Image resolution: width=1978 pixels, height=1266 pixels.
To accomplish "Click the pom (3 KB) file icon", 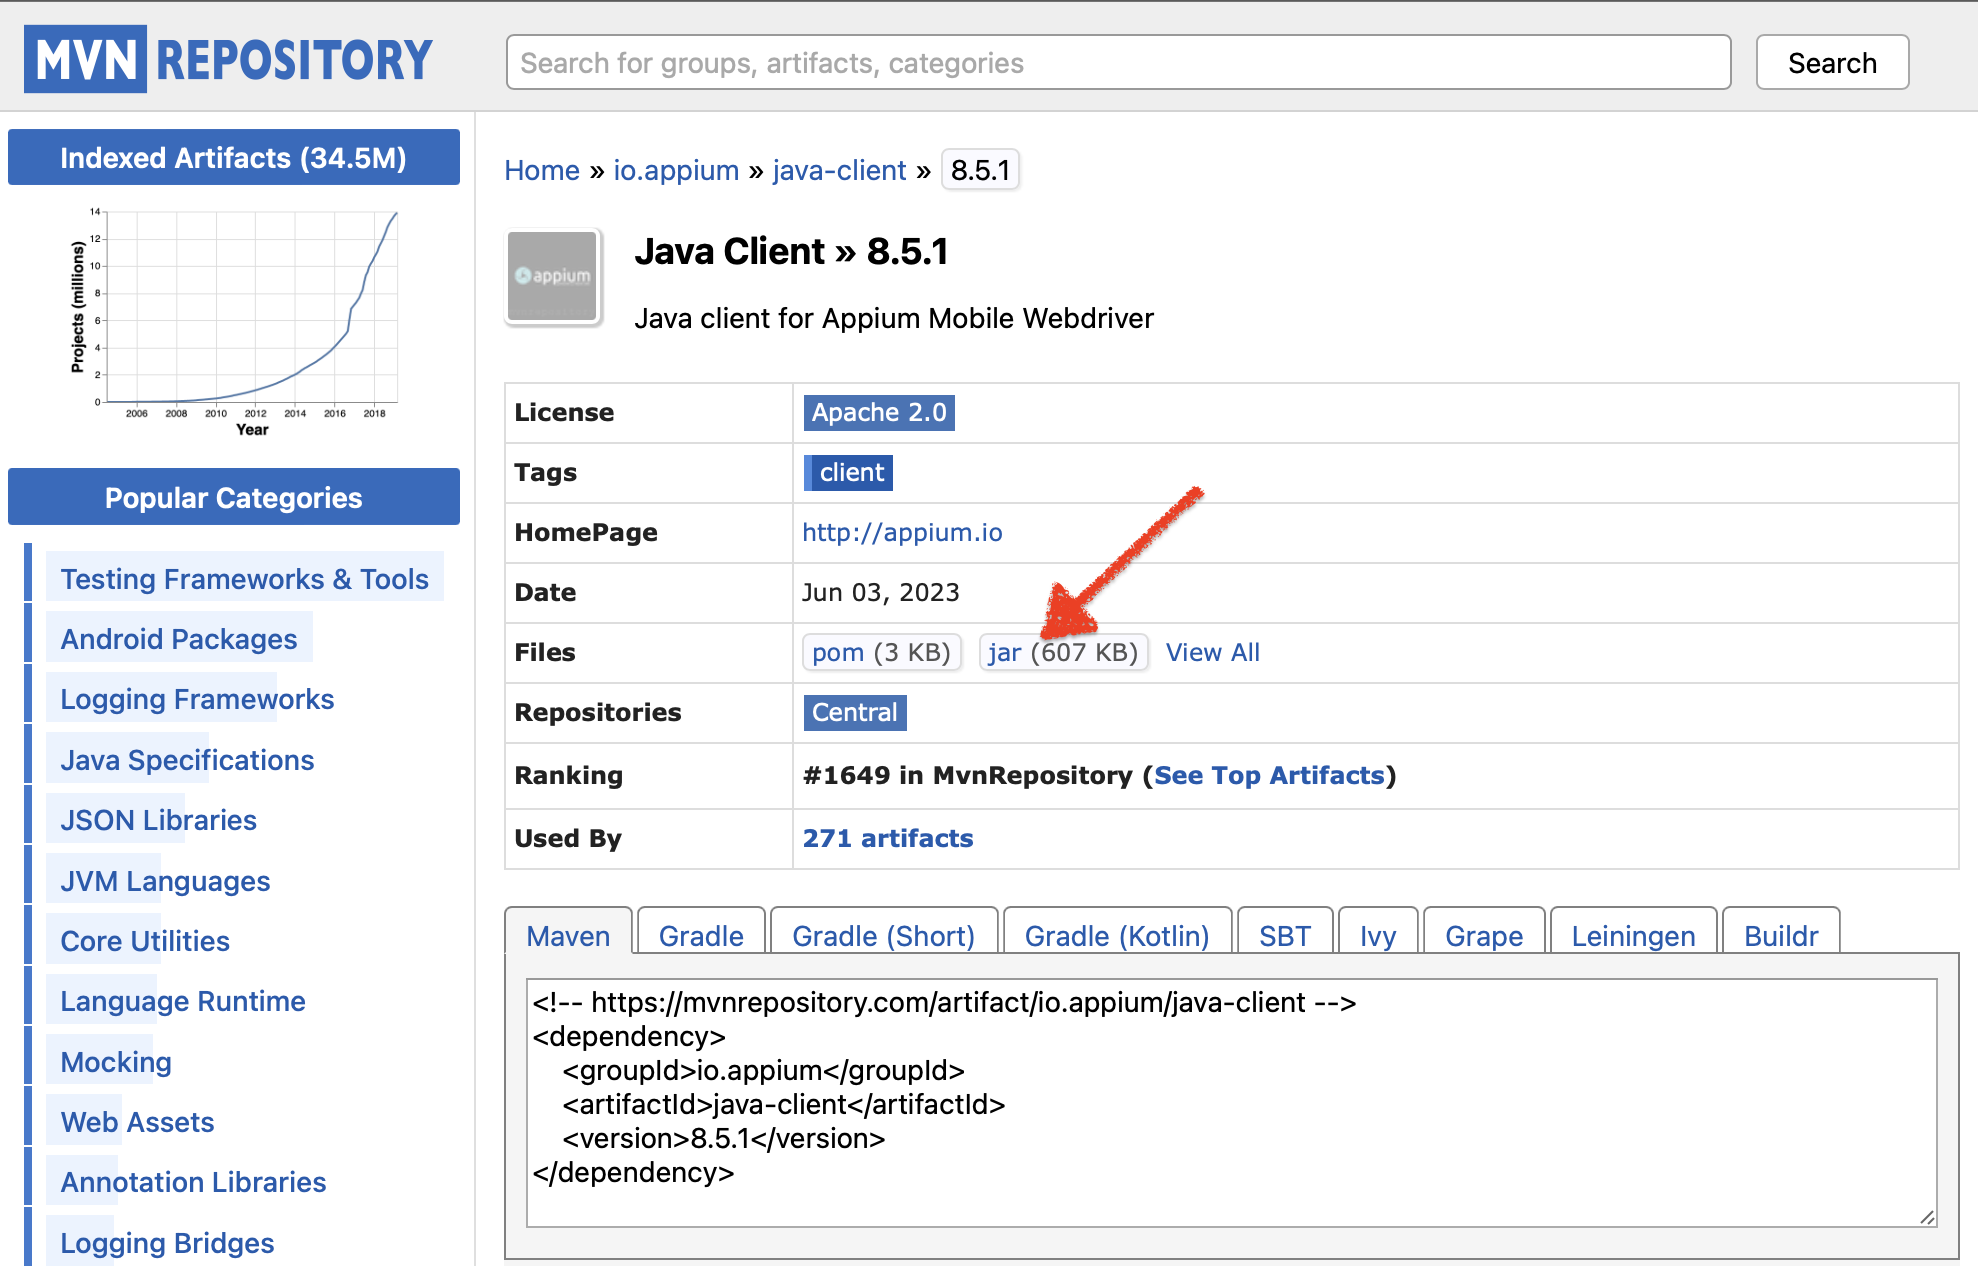I will pos(878,652).
